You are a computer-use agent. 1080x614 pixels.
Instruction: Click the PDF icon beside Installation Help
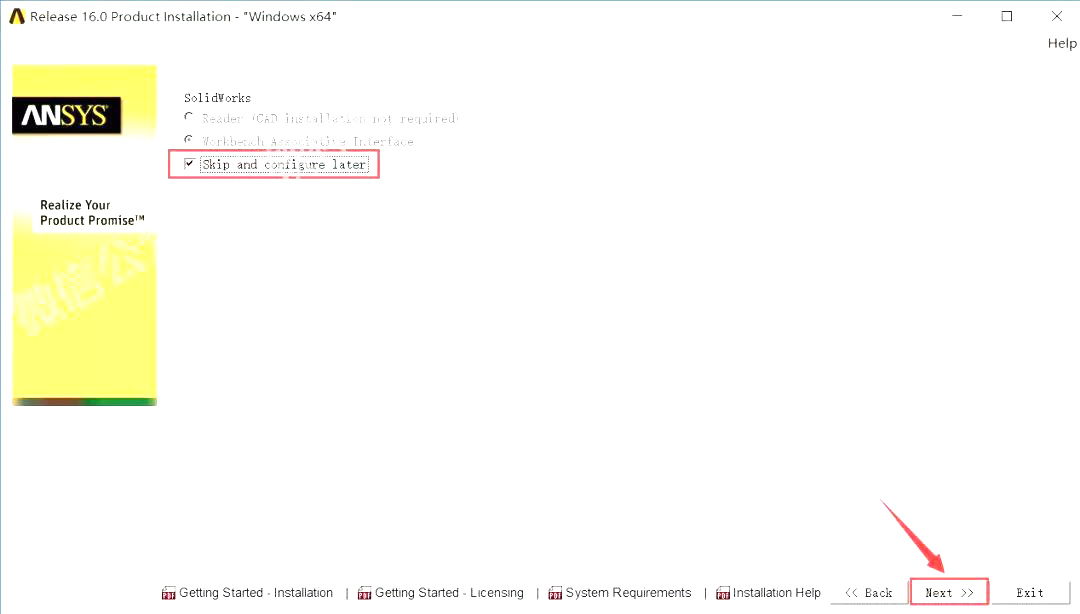pyautogui.click(x=723, y=593)
